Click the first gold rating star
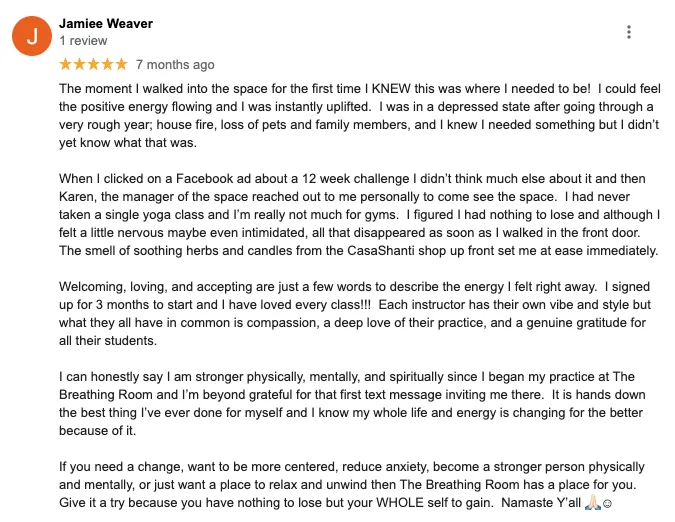Screen dimensions: 675x522 point(66,65)
